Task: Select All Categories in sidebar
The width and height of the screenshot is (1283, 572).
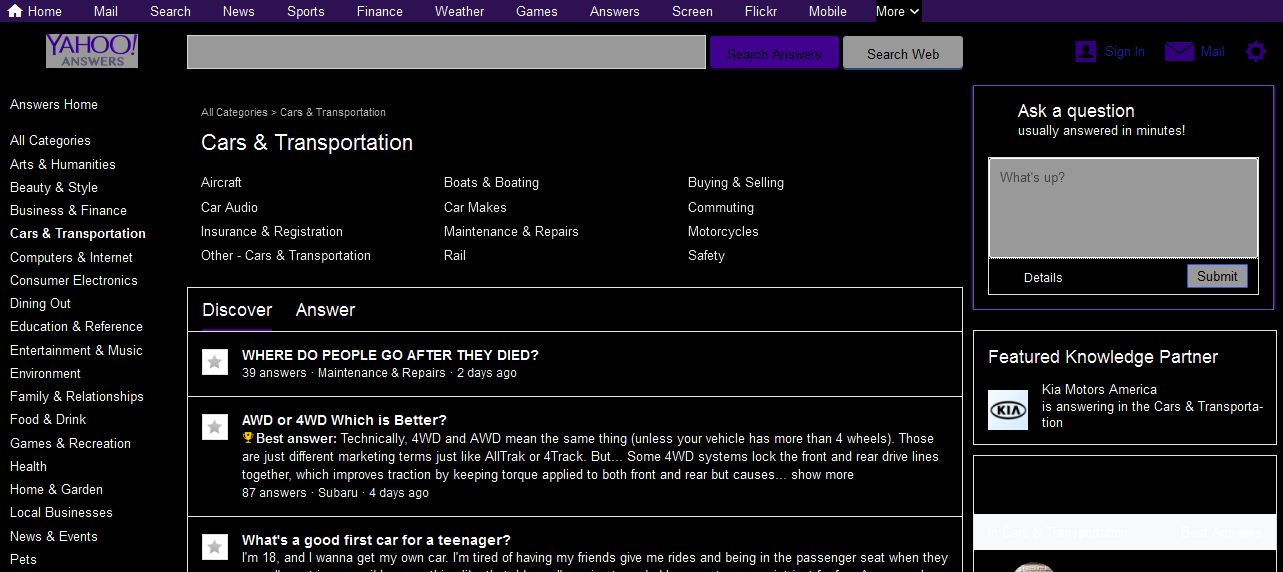Action: (50, 140)
